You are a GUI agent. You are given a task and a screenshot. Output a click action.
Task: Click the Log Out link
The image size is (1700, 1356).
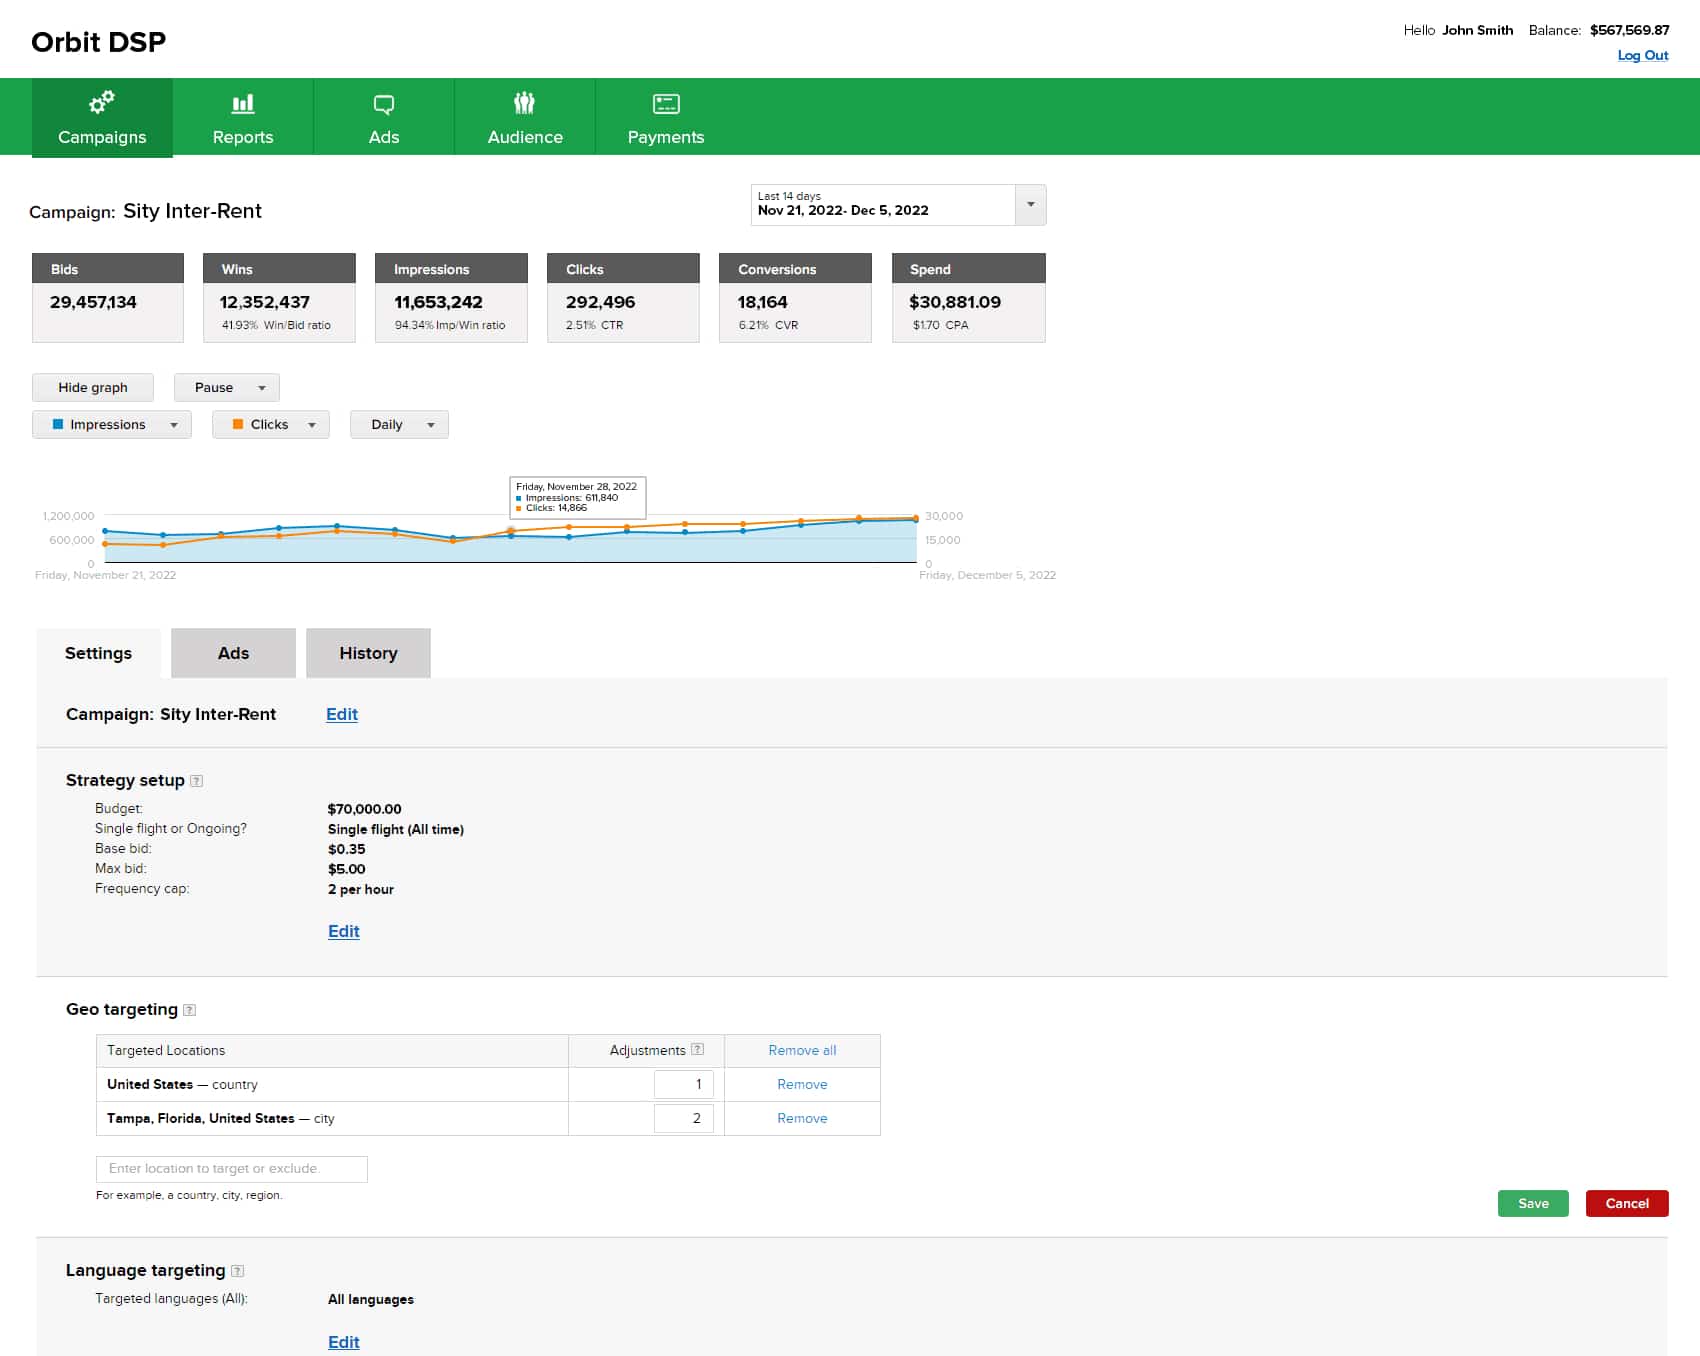1643,56
